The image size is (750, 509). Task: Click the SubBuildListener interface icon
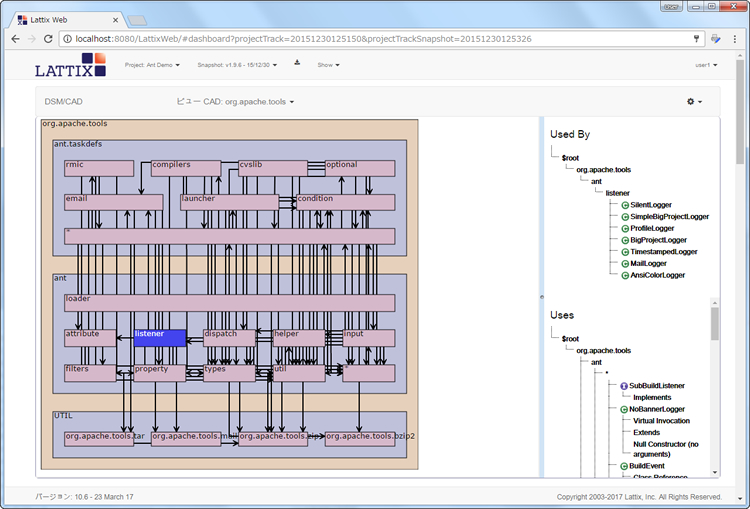coord(624,386)
